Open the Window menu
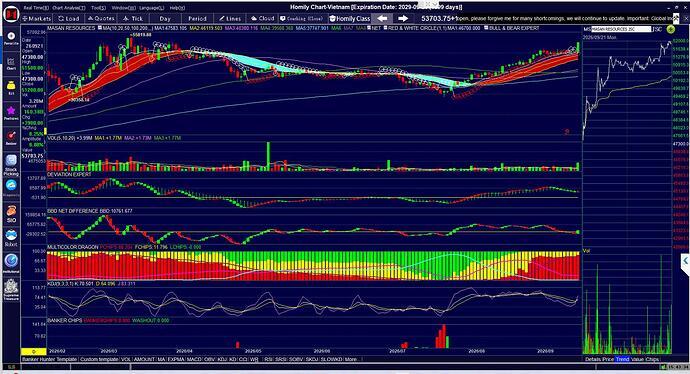Screen dimensions: 690x374 pyautogui.click(x=124, y=8)
